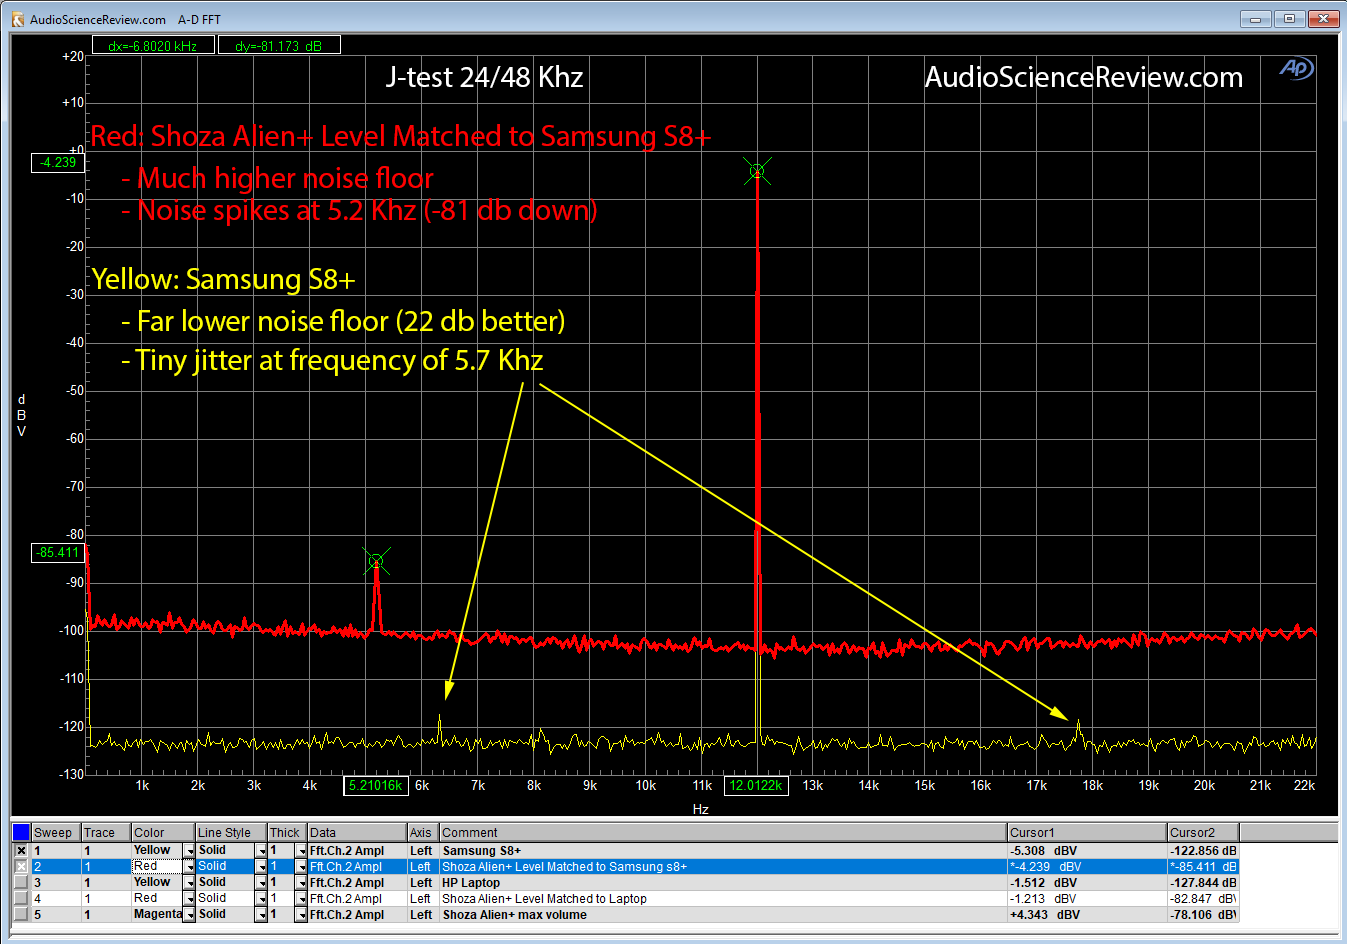Click the '*-4.239 dBV' Cursor1 value in the table
Image resolution: width=1349 pixels, height=944 pixels.
click(x=1087, y=867)
